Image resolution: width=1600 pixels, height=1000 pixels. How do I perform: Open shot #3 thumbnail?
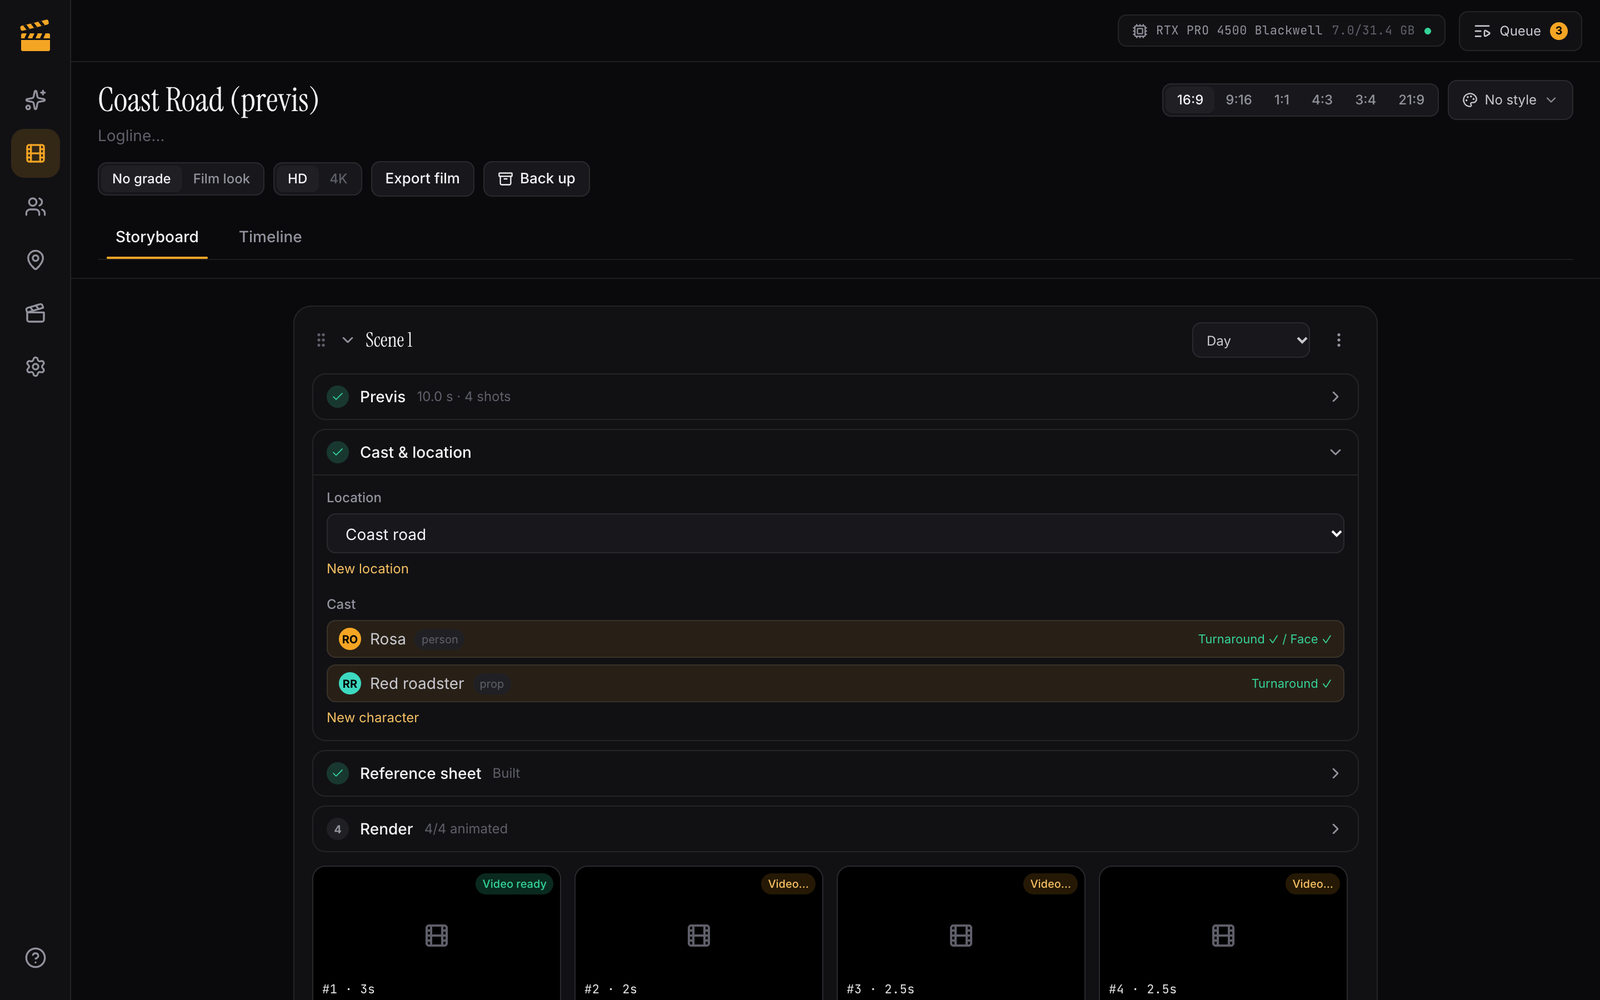(961, 934)
